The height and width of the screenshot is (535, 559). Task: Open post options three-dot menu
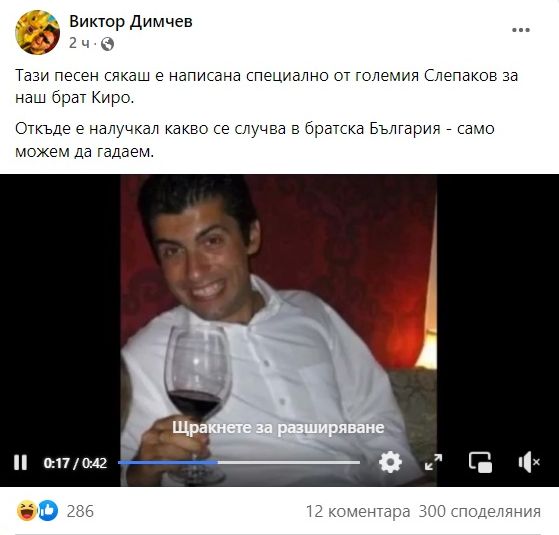[521, 30]
